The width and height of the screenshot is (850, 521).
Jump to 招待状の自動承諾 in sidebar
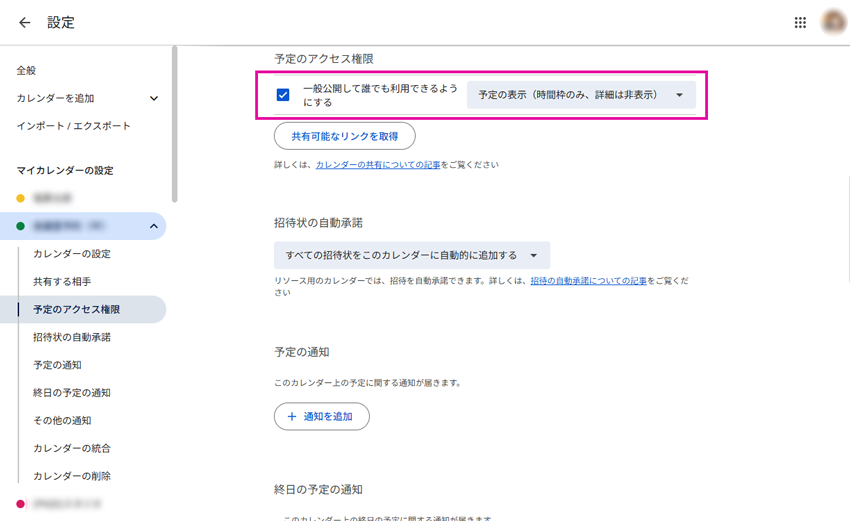(71, 337)
